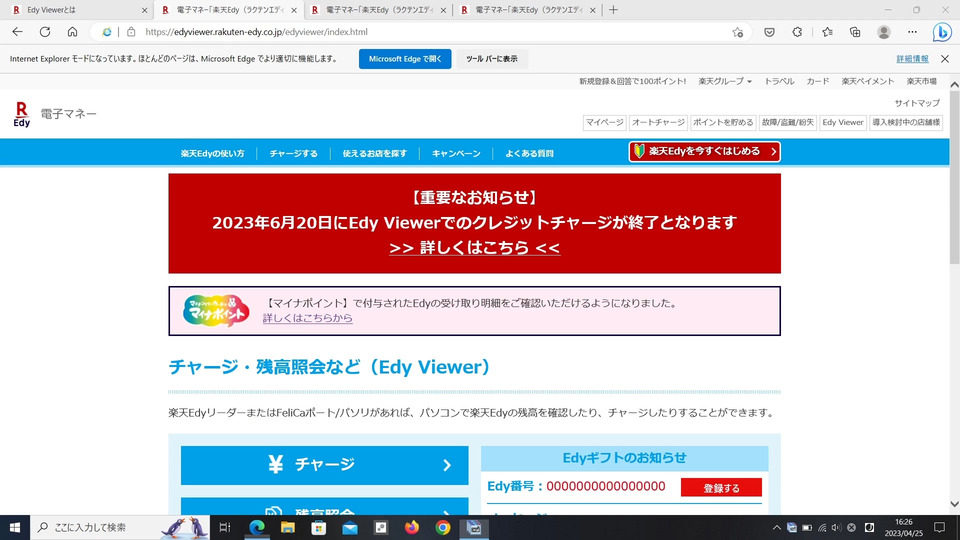Open 使えるお店を探す menu item
This screenshot has height=540, width=960.
(374, 153)
